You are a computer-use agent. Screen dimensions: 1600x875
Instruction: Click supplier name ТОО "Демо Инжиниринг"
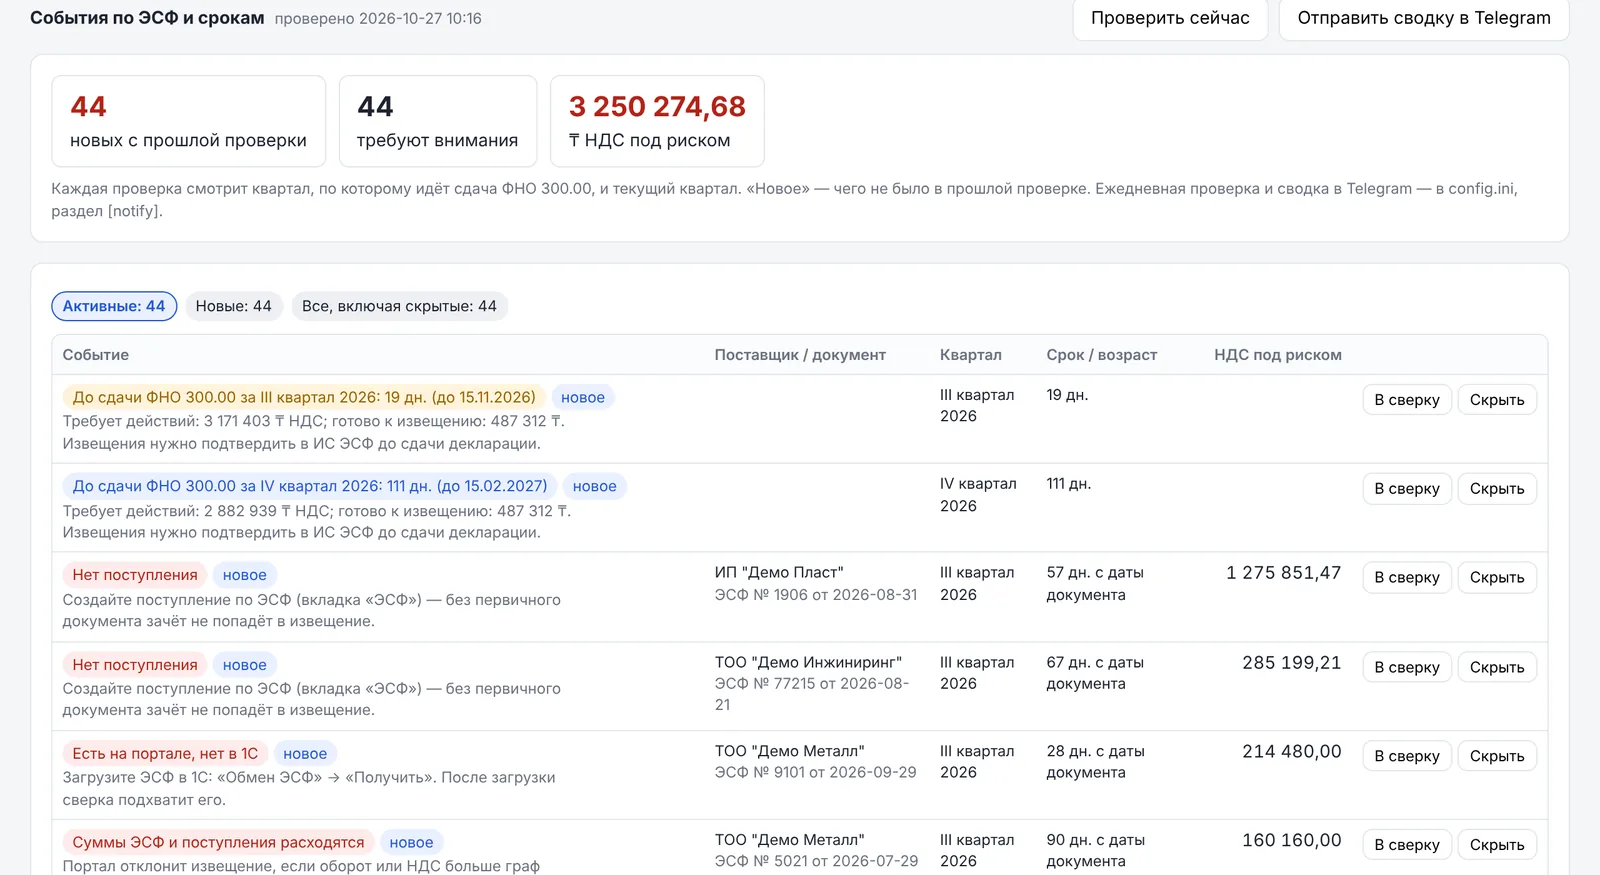point(808,663)
